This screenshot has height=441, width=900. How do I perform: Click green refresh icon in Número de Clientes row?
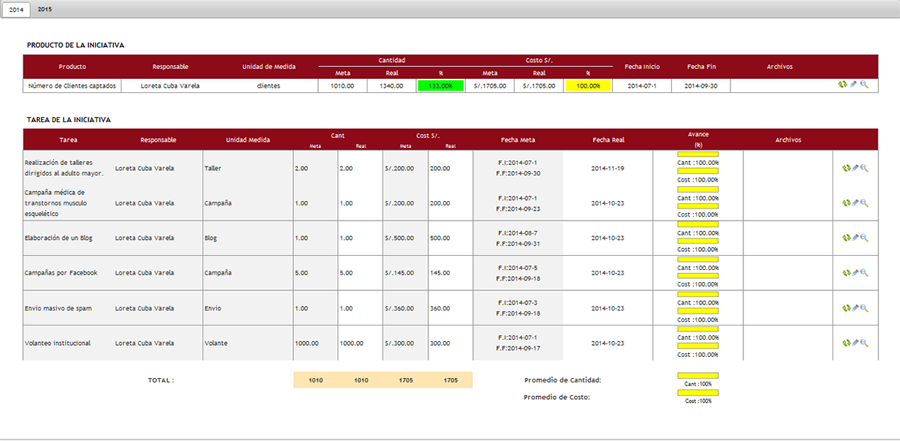pyautogui.click(x=844, y=86)
